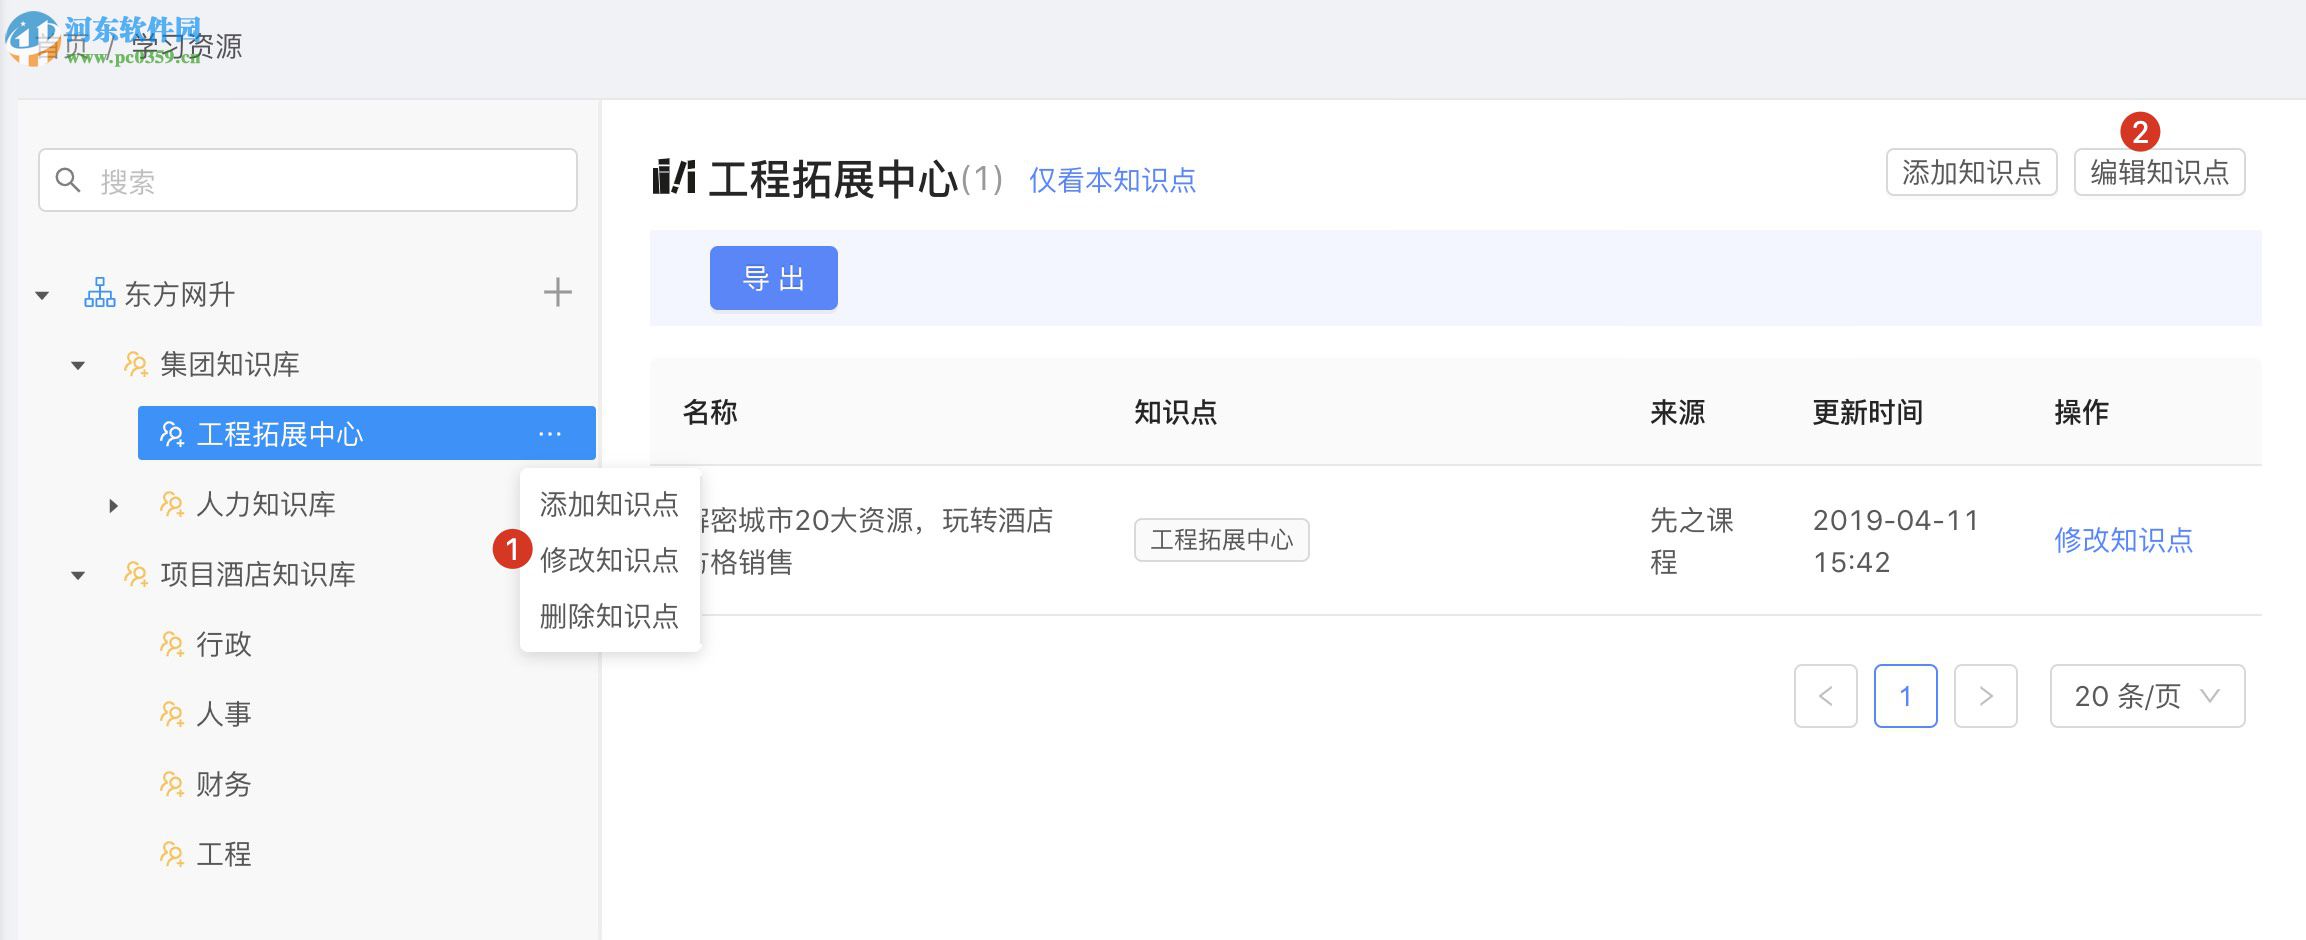Choose 修改知识点 from the context menu

pos(609,560)
